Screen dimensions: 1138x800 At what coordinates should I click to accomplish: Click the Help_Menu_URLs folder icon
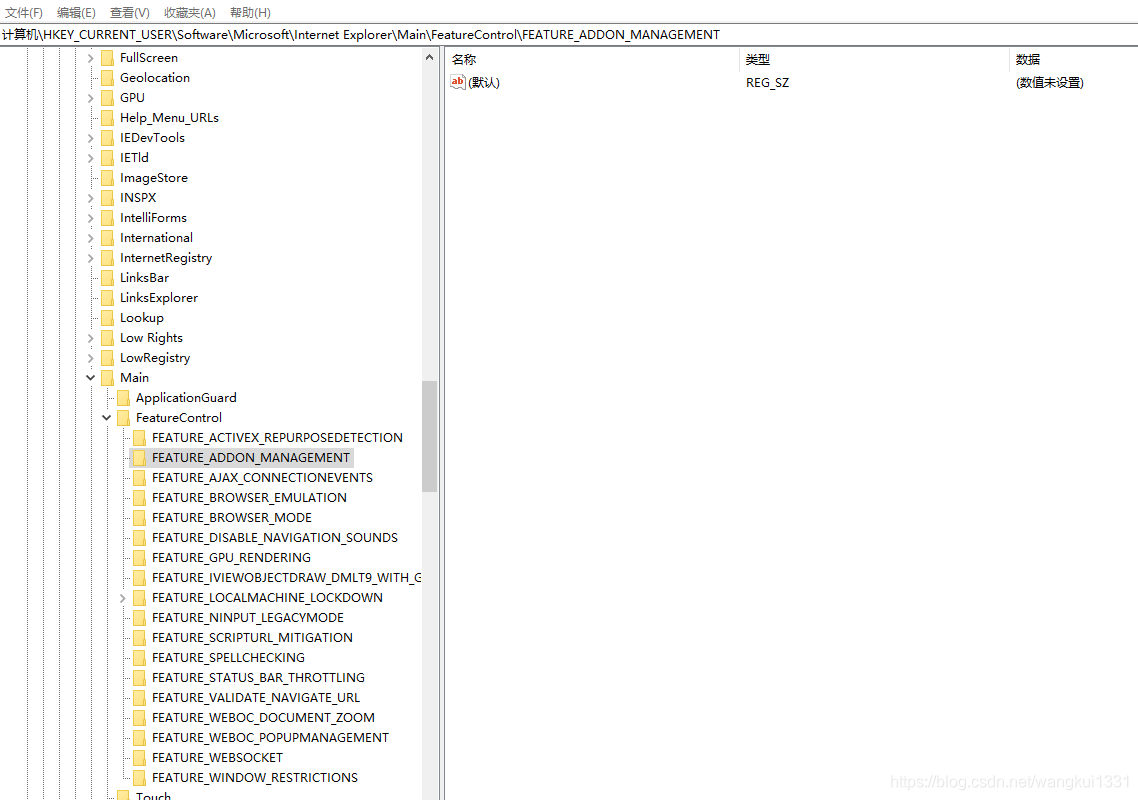(107, 118)
